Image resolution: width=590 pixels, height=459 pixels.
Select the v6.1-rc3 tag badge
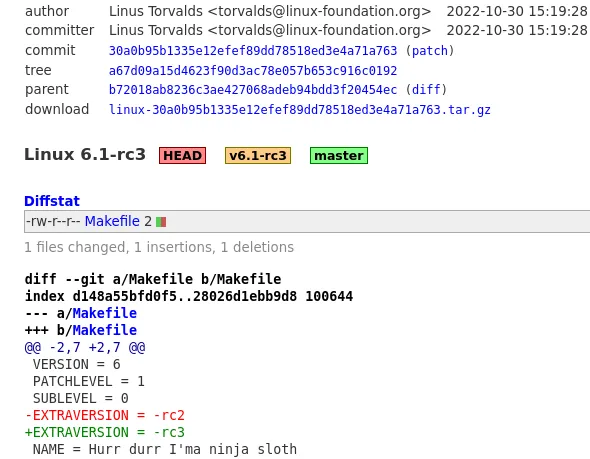click(x=258, y=155)
